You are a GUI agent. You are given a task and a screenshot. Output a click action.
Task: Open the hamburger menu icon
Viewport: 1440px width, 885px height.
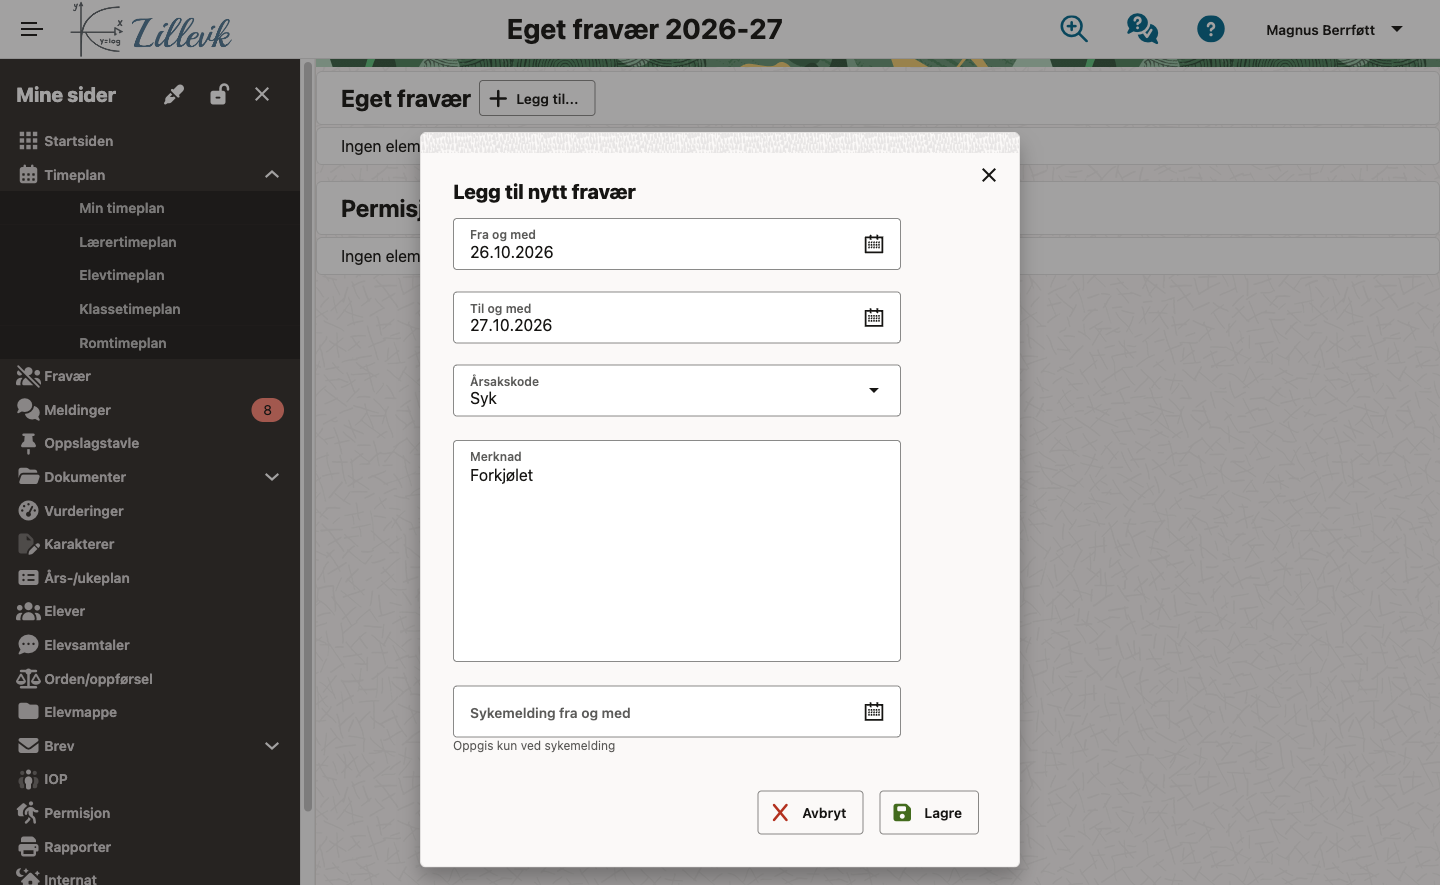(32, 29)
